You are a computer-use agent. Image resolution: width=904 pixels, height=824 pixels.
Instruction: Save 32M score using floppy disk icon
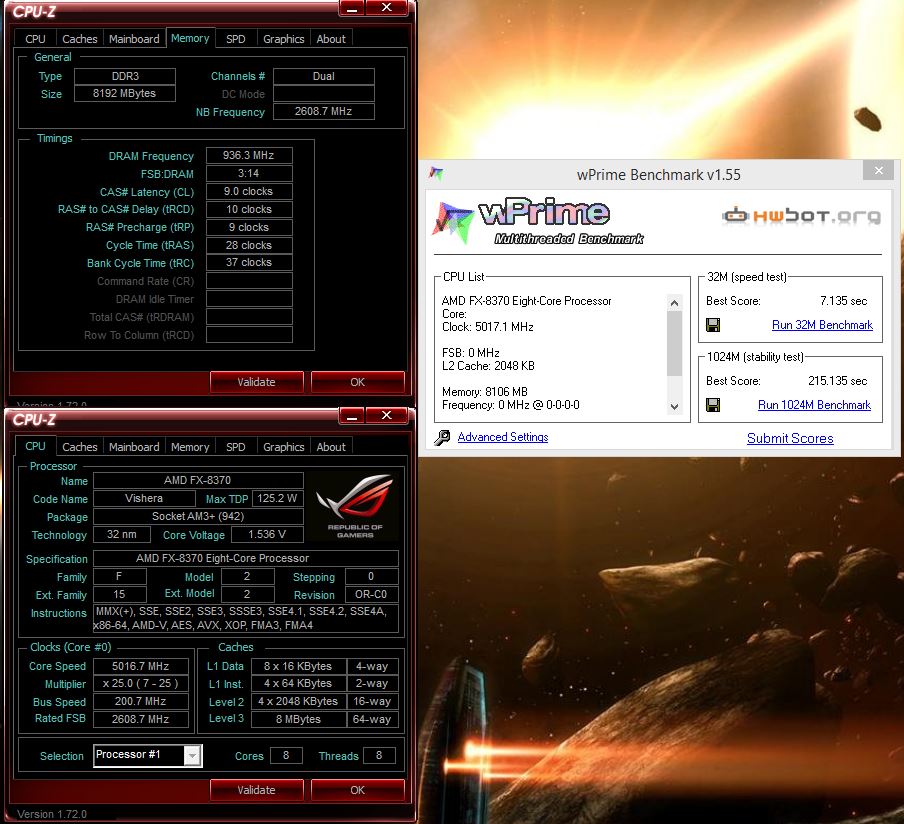[x=713, y=325]
